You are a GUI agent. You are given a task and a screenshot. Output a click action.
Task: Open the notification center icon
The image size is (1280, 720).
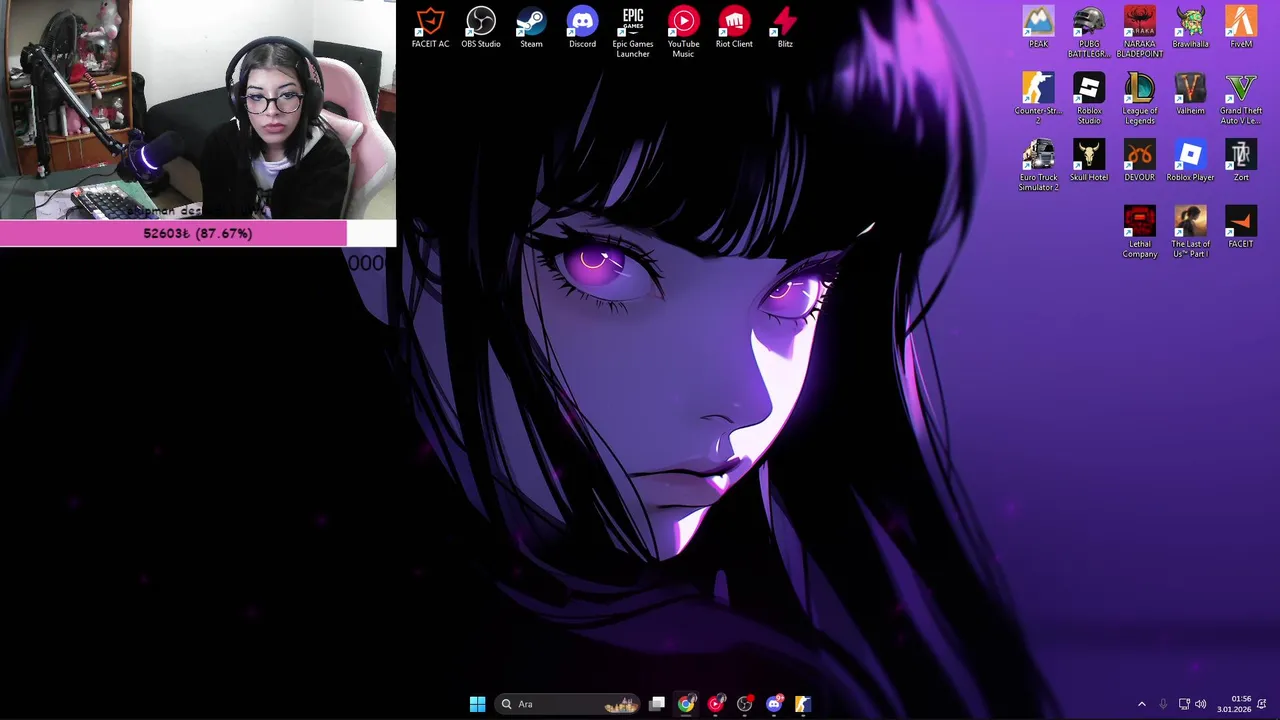tap(1262, 704)
